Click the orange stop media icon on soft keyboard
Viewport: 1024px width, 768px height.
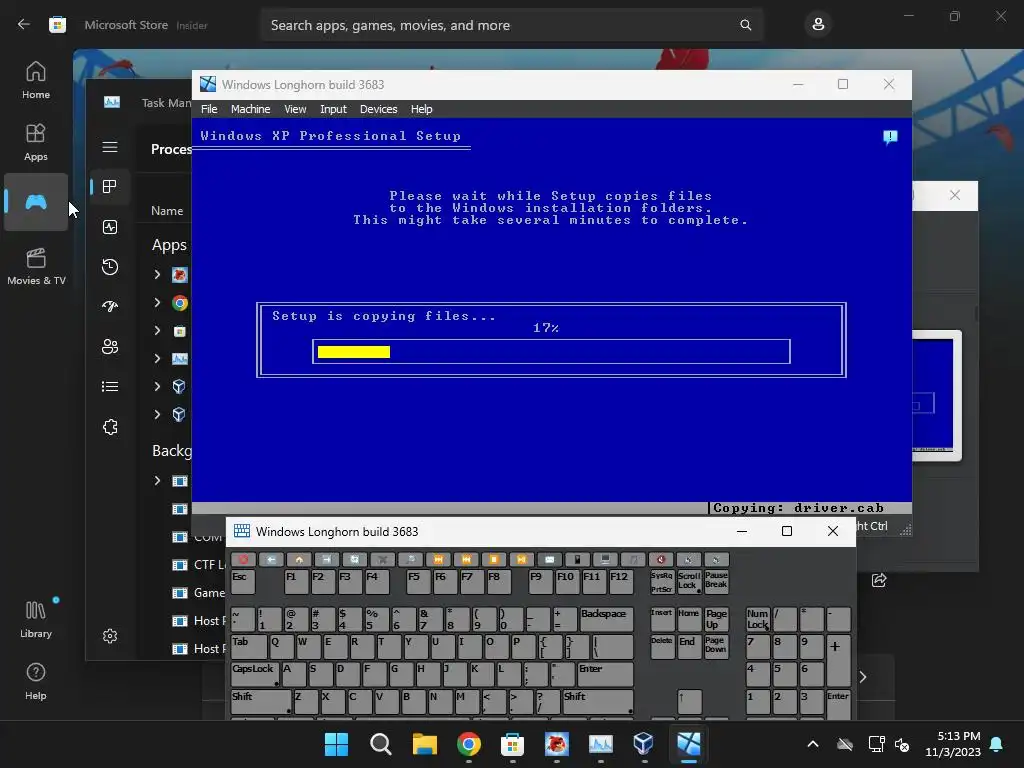click(494, 560)
